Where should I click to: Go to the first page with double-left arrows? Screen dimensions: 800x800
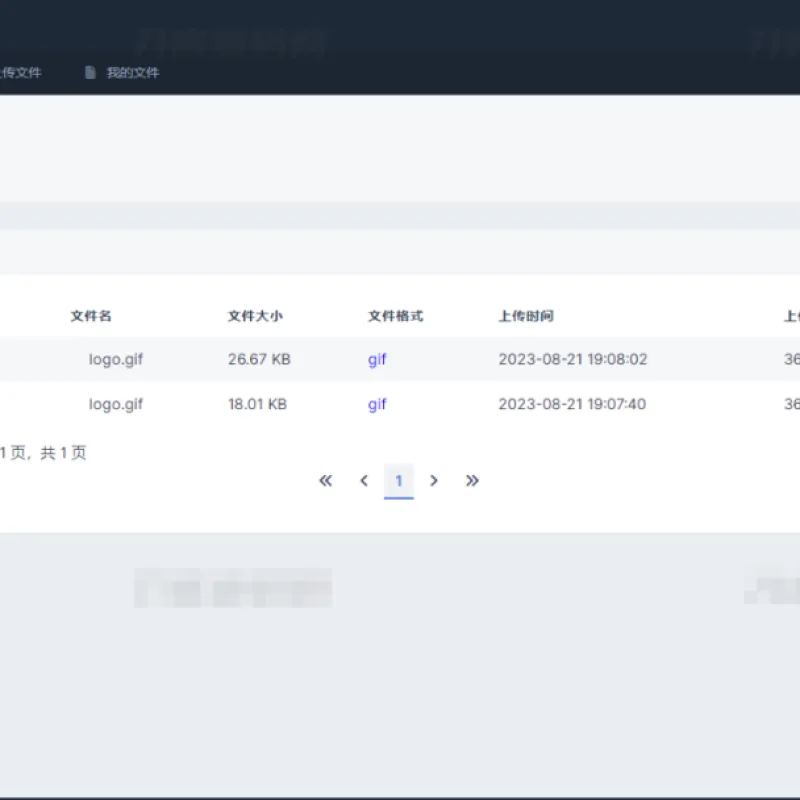(x=326, y=481)
